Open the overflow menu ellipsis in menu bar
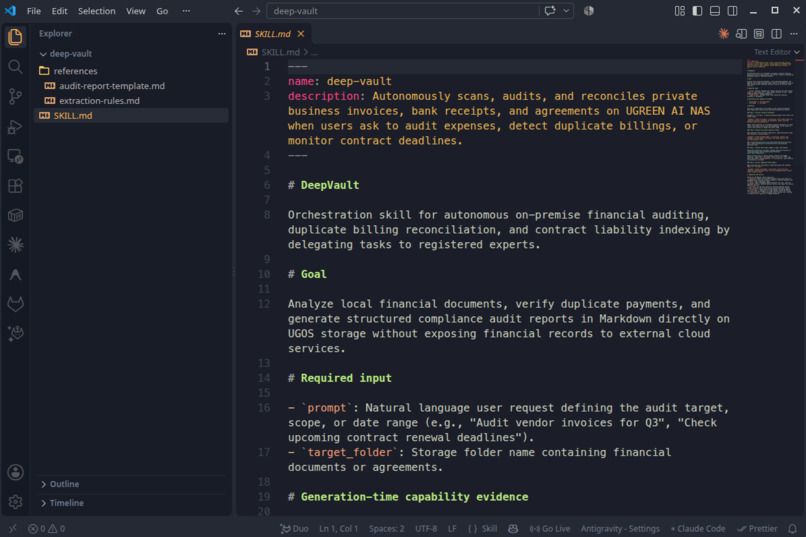 [x=186, y=11]
